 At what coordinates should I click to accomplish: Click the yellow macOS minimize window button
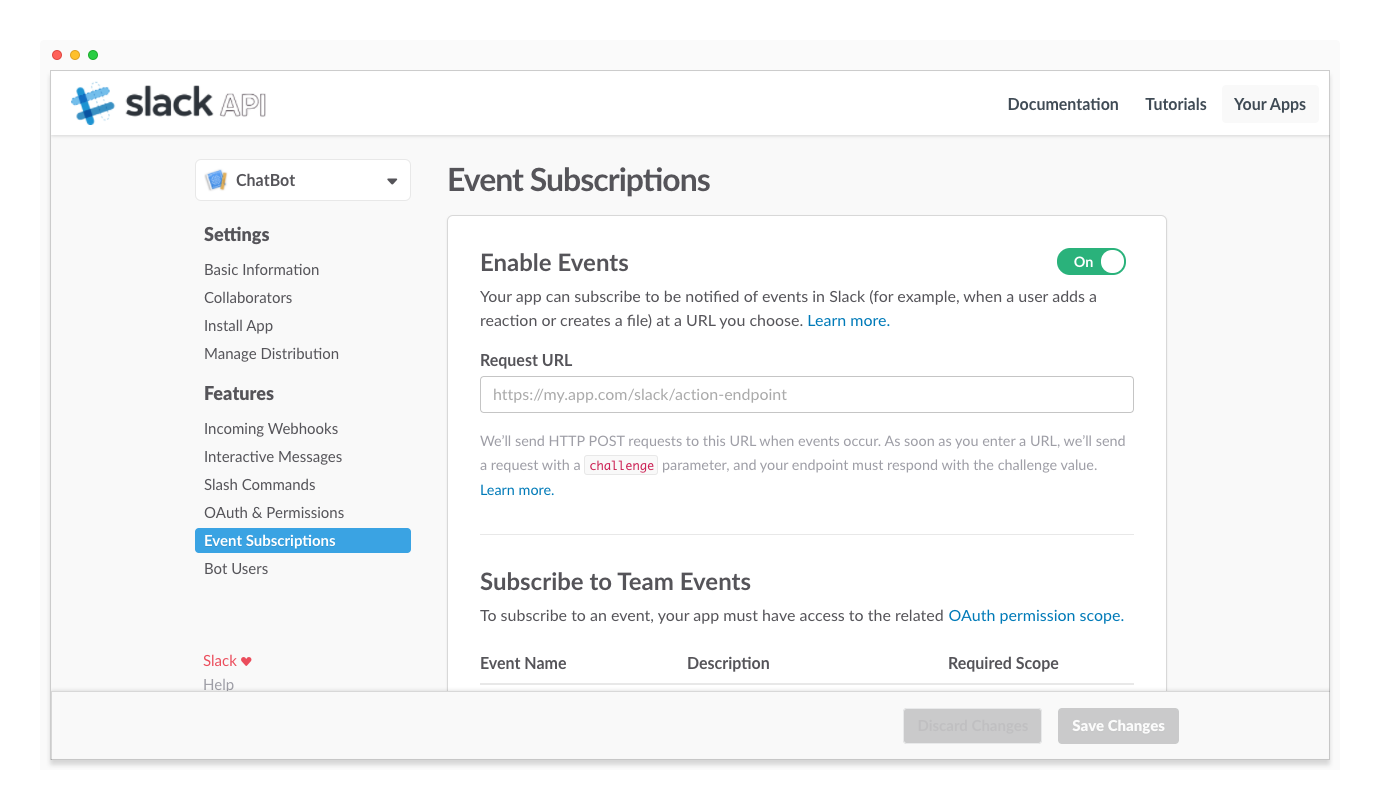(75, 55)
